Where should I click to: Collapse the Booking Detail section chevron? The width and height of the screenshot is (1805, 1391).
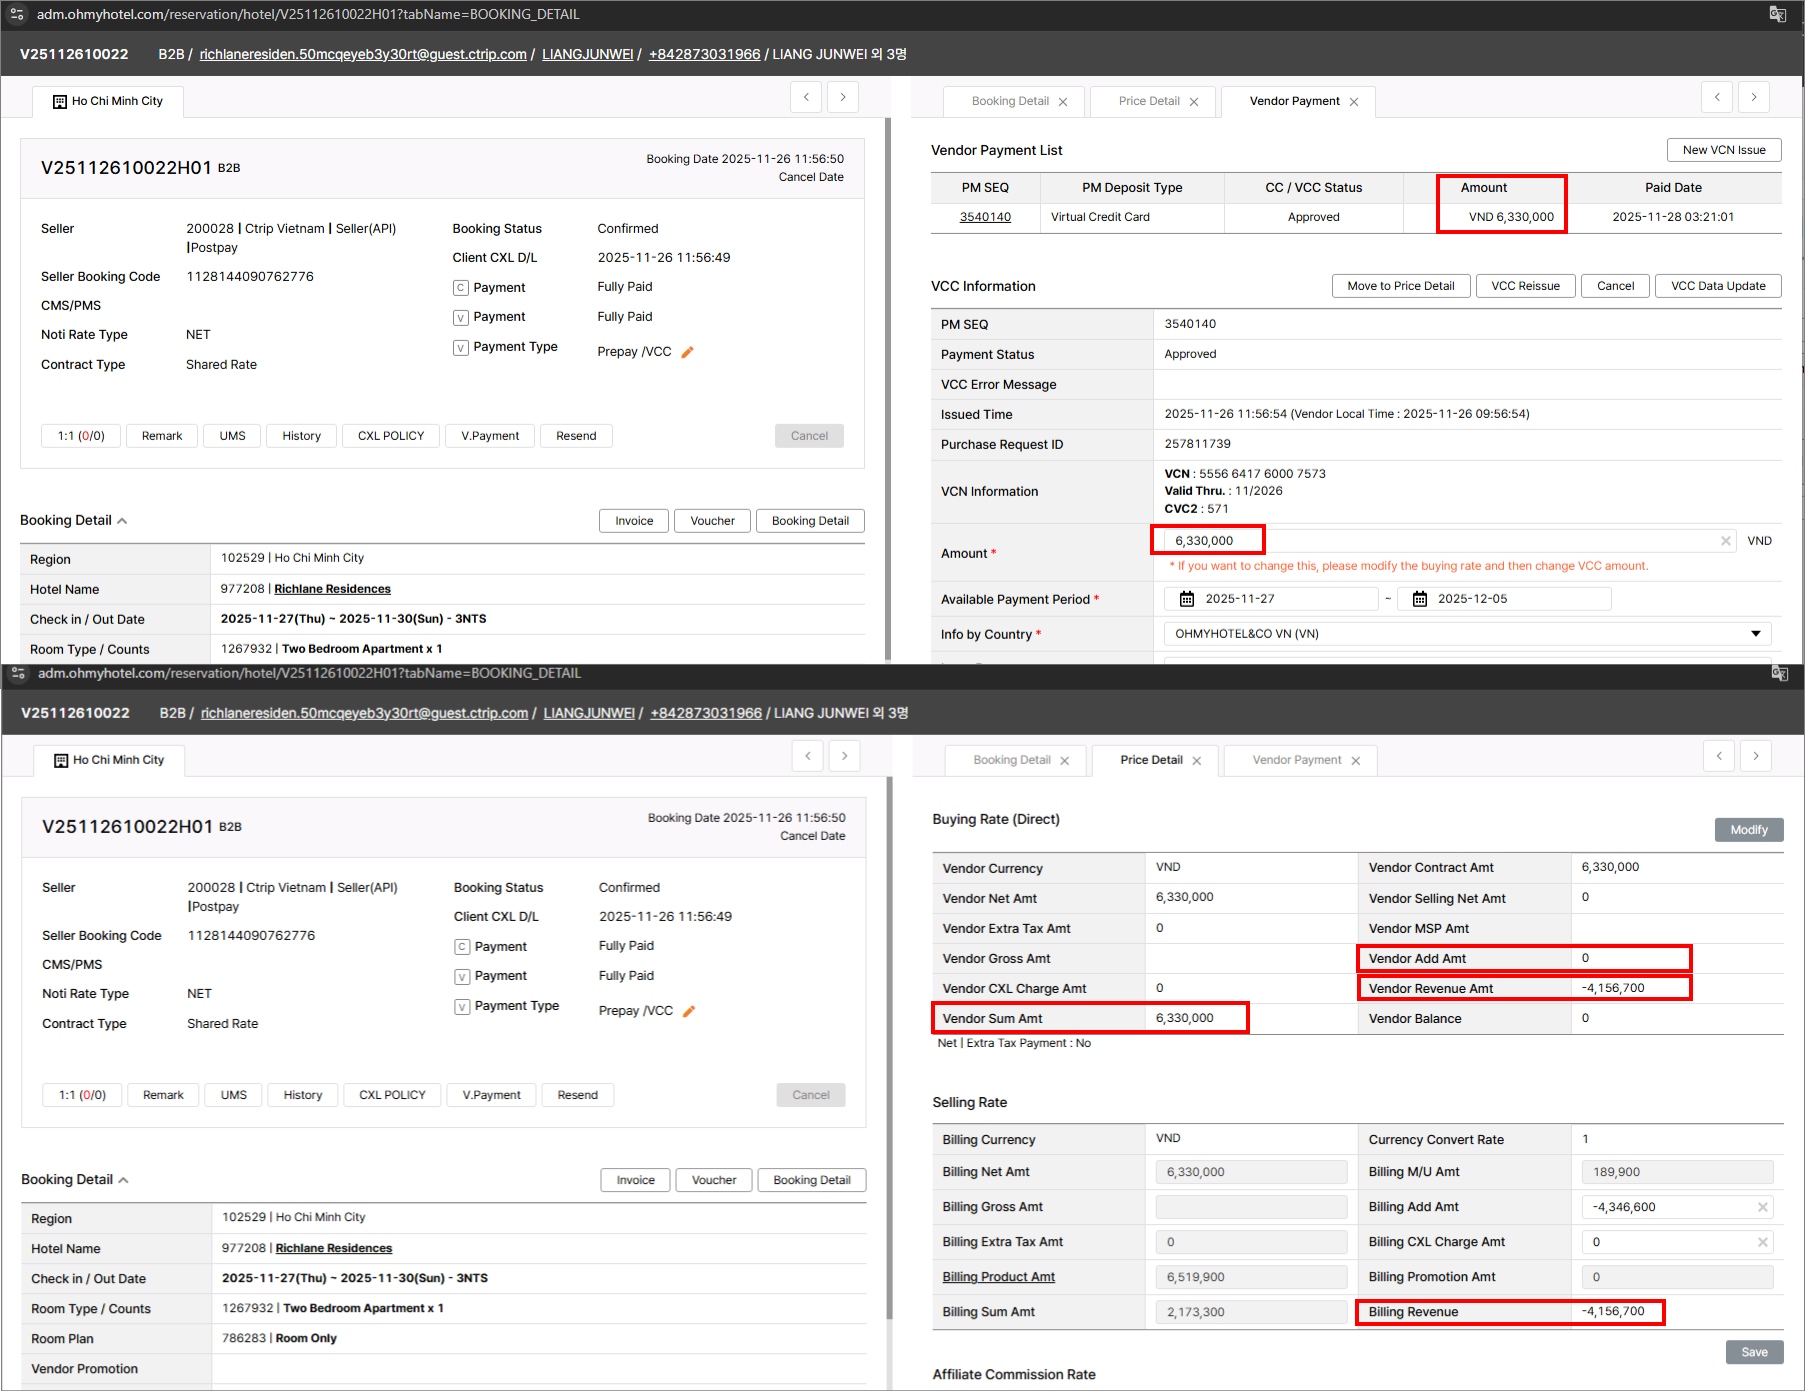122,521
